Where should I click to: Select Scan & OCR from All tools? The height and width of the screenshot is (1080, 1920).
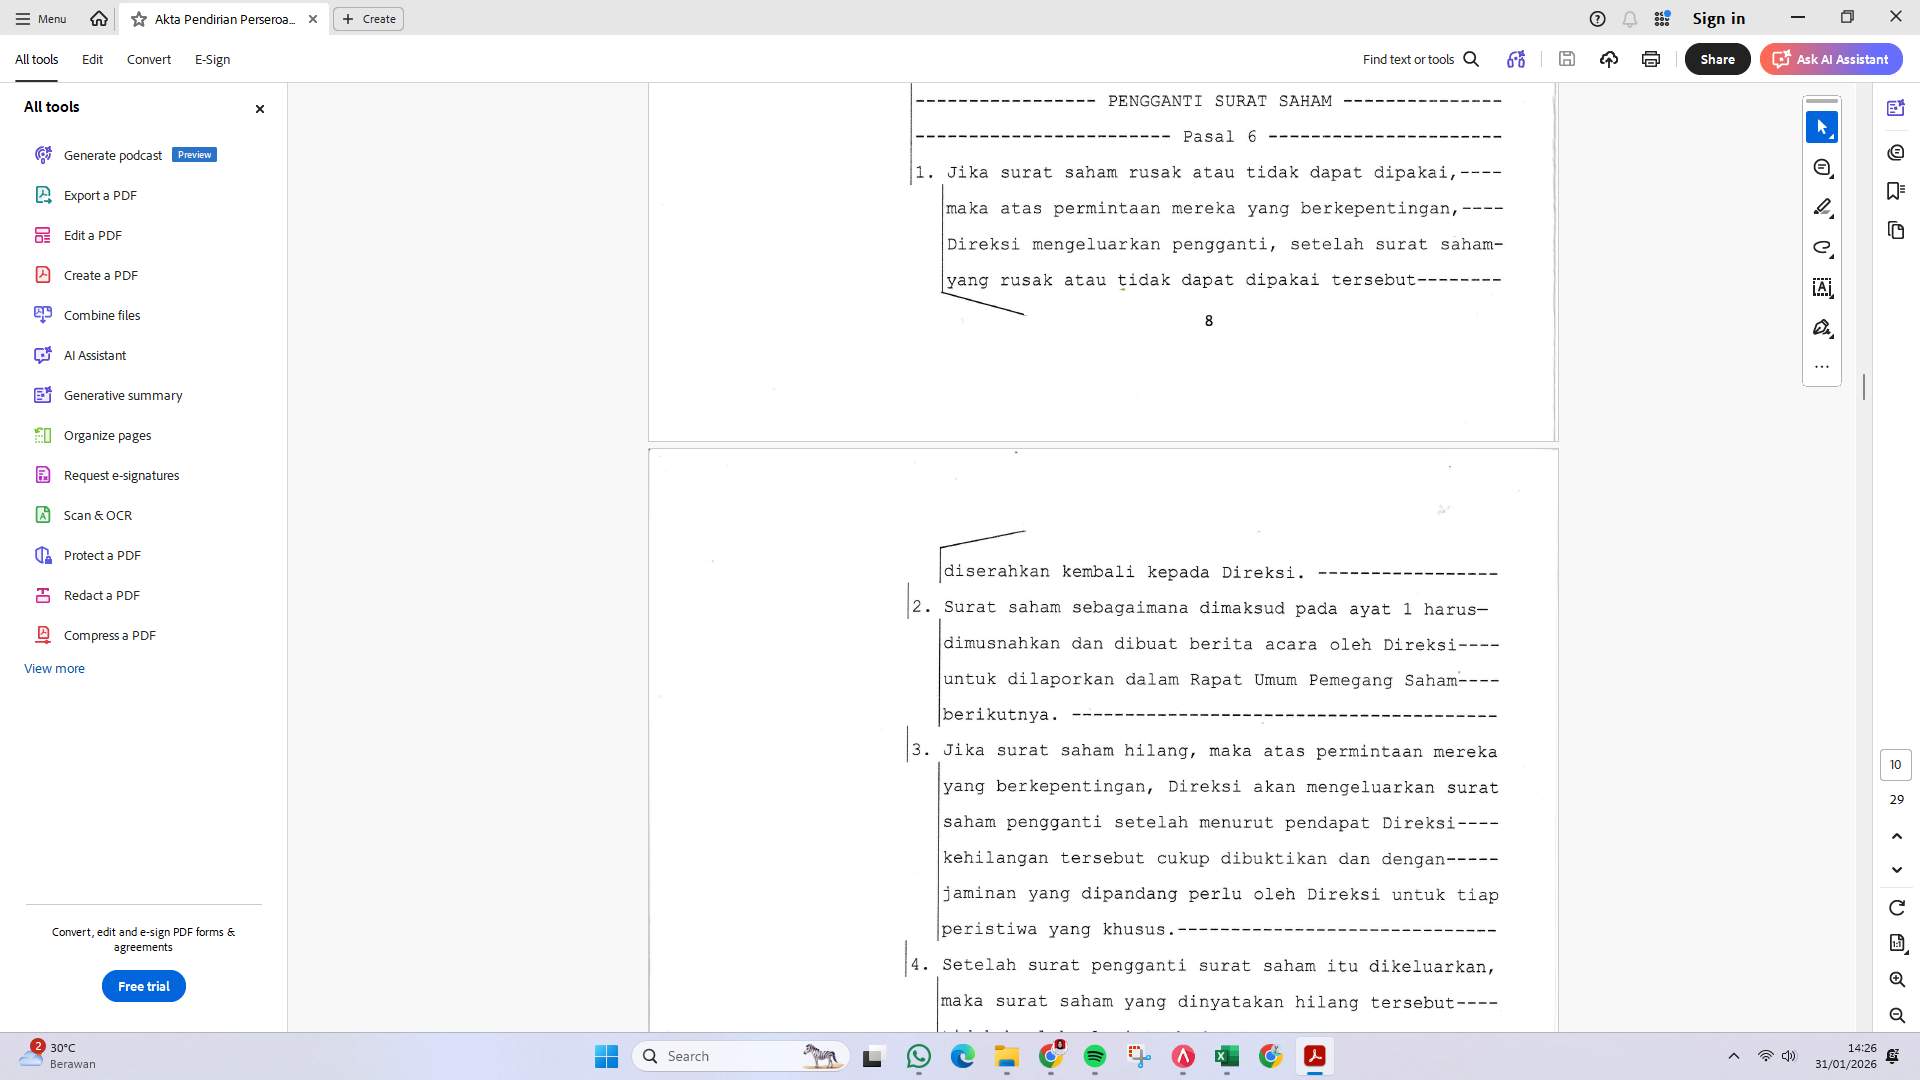pos(97,514)
